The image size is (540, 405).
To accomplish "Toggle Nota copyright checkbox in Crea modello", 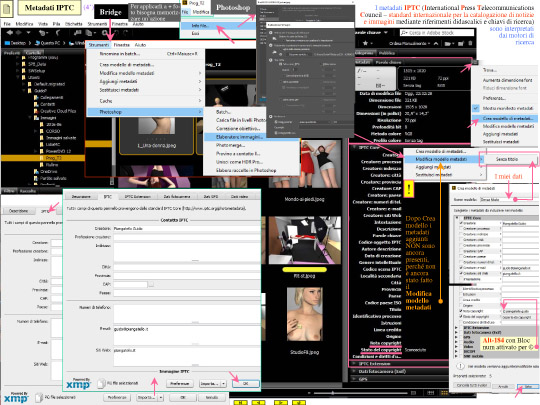I will [461, 311].
